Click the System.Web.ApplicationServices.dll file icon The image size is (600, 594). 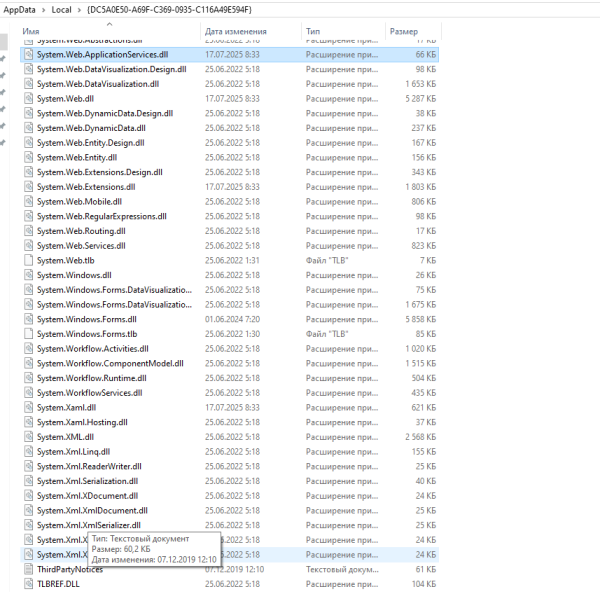click(x=28, y=54)
